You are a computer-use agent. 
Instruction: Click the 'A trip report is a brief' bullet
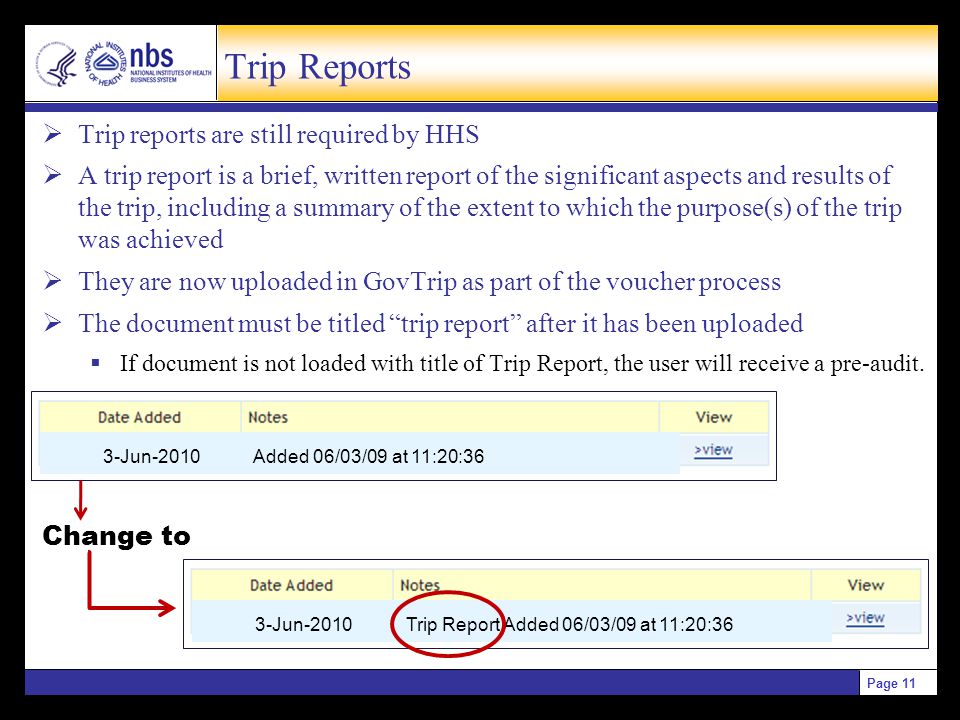[490, 208]
